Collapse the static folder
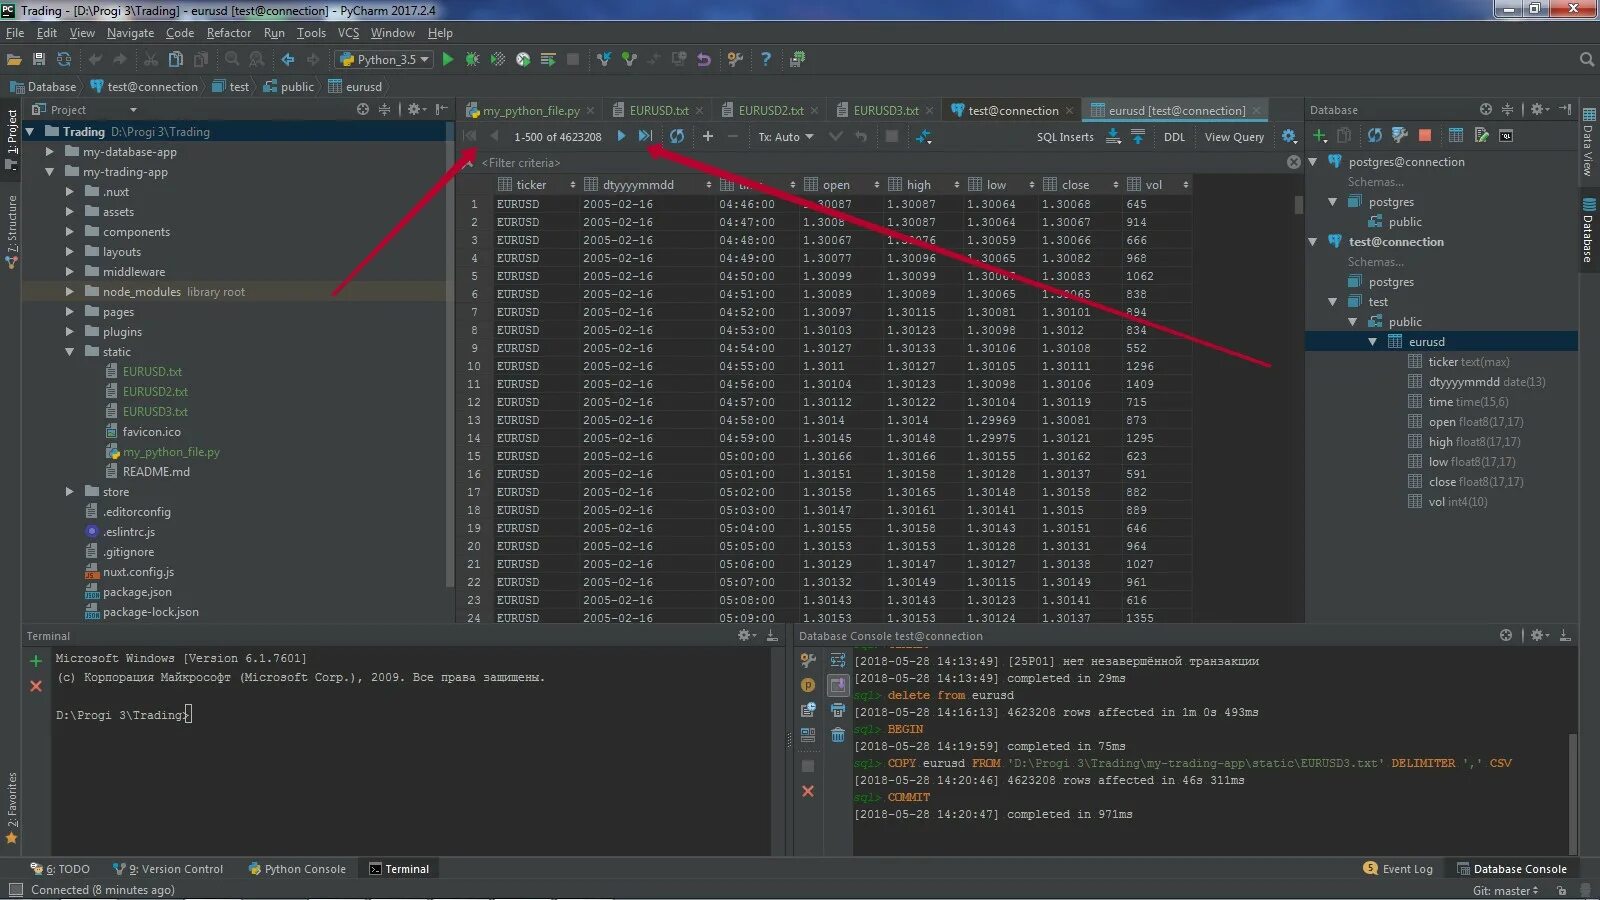 69,352
